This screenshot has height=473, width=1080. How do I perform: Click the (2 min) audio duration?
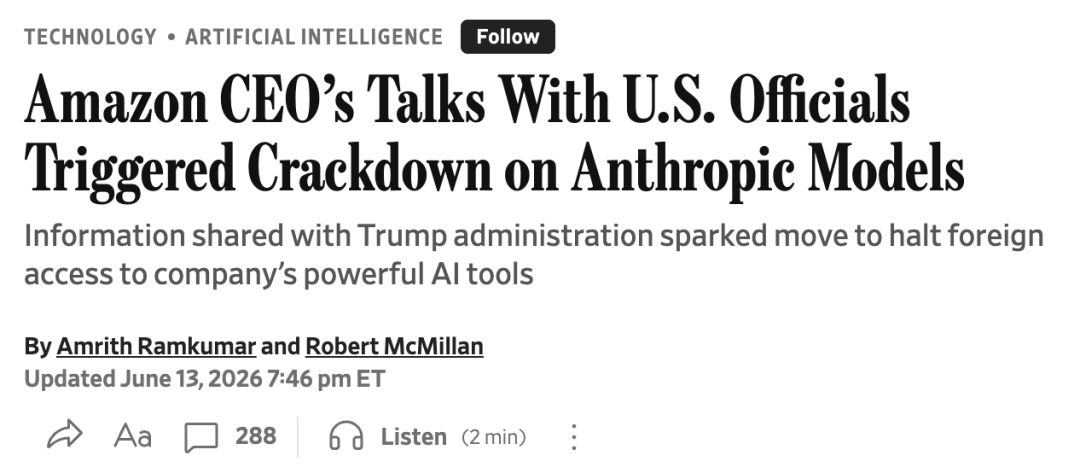pyautogui.click(x=494, y=437)
